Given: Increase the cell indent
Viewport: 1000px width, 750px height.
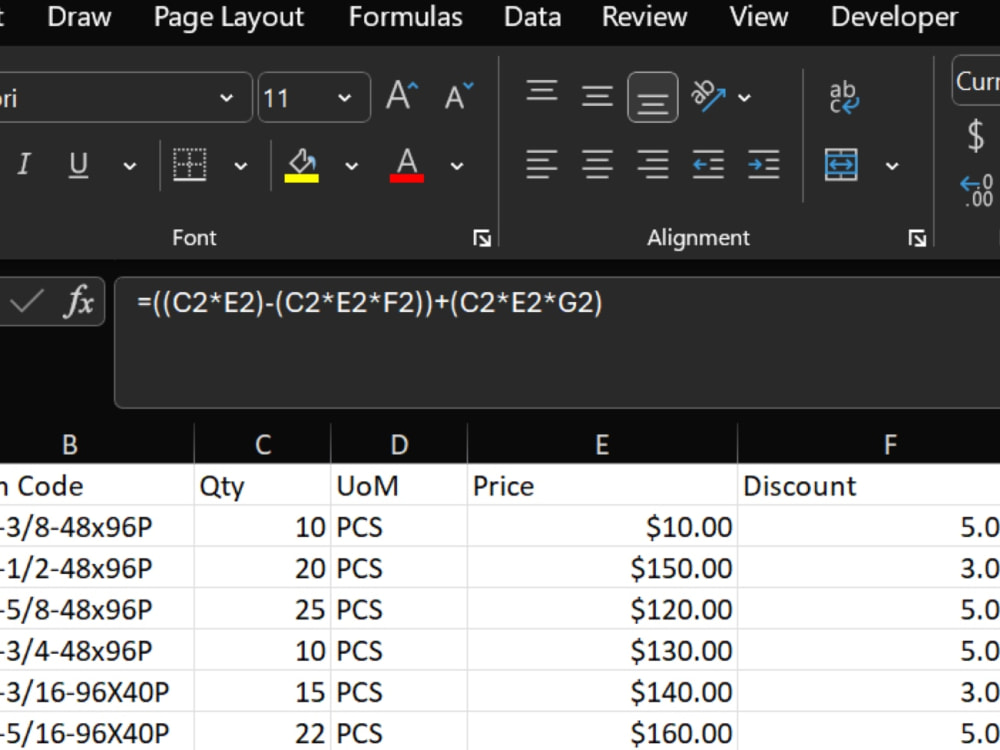Looking at the screenshot, I should point(764,165).
